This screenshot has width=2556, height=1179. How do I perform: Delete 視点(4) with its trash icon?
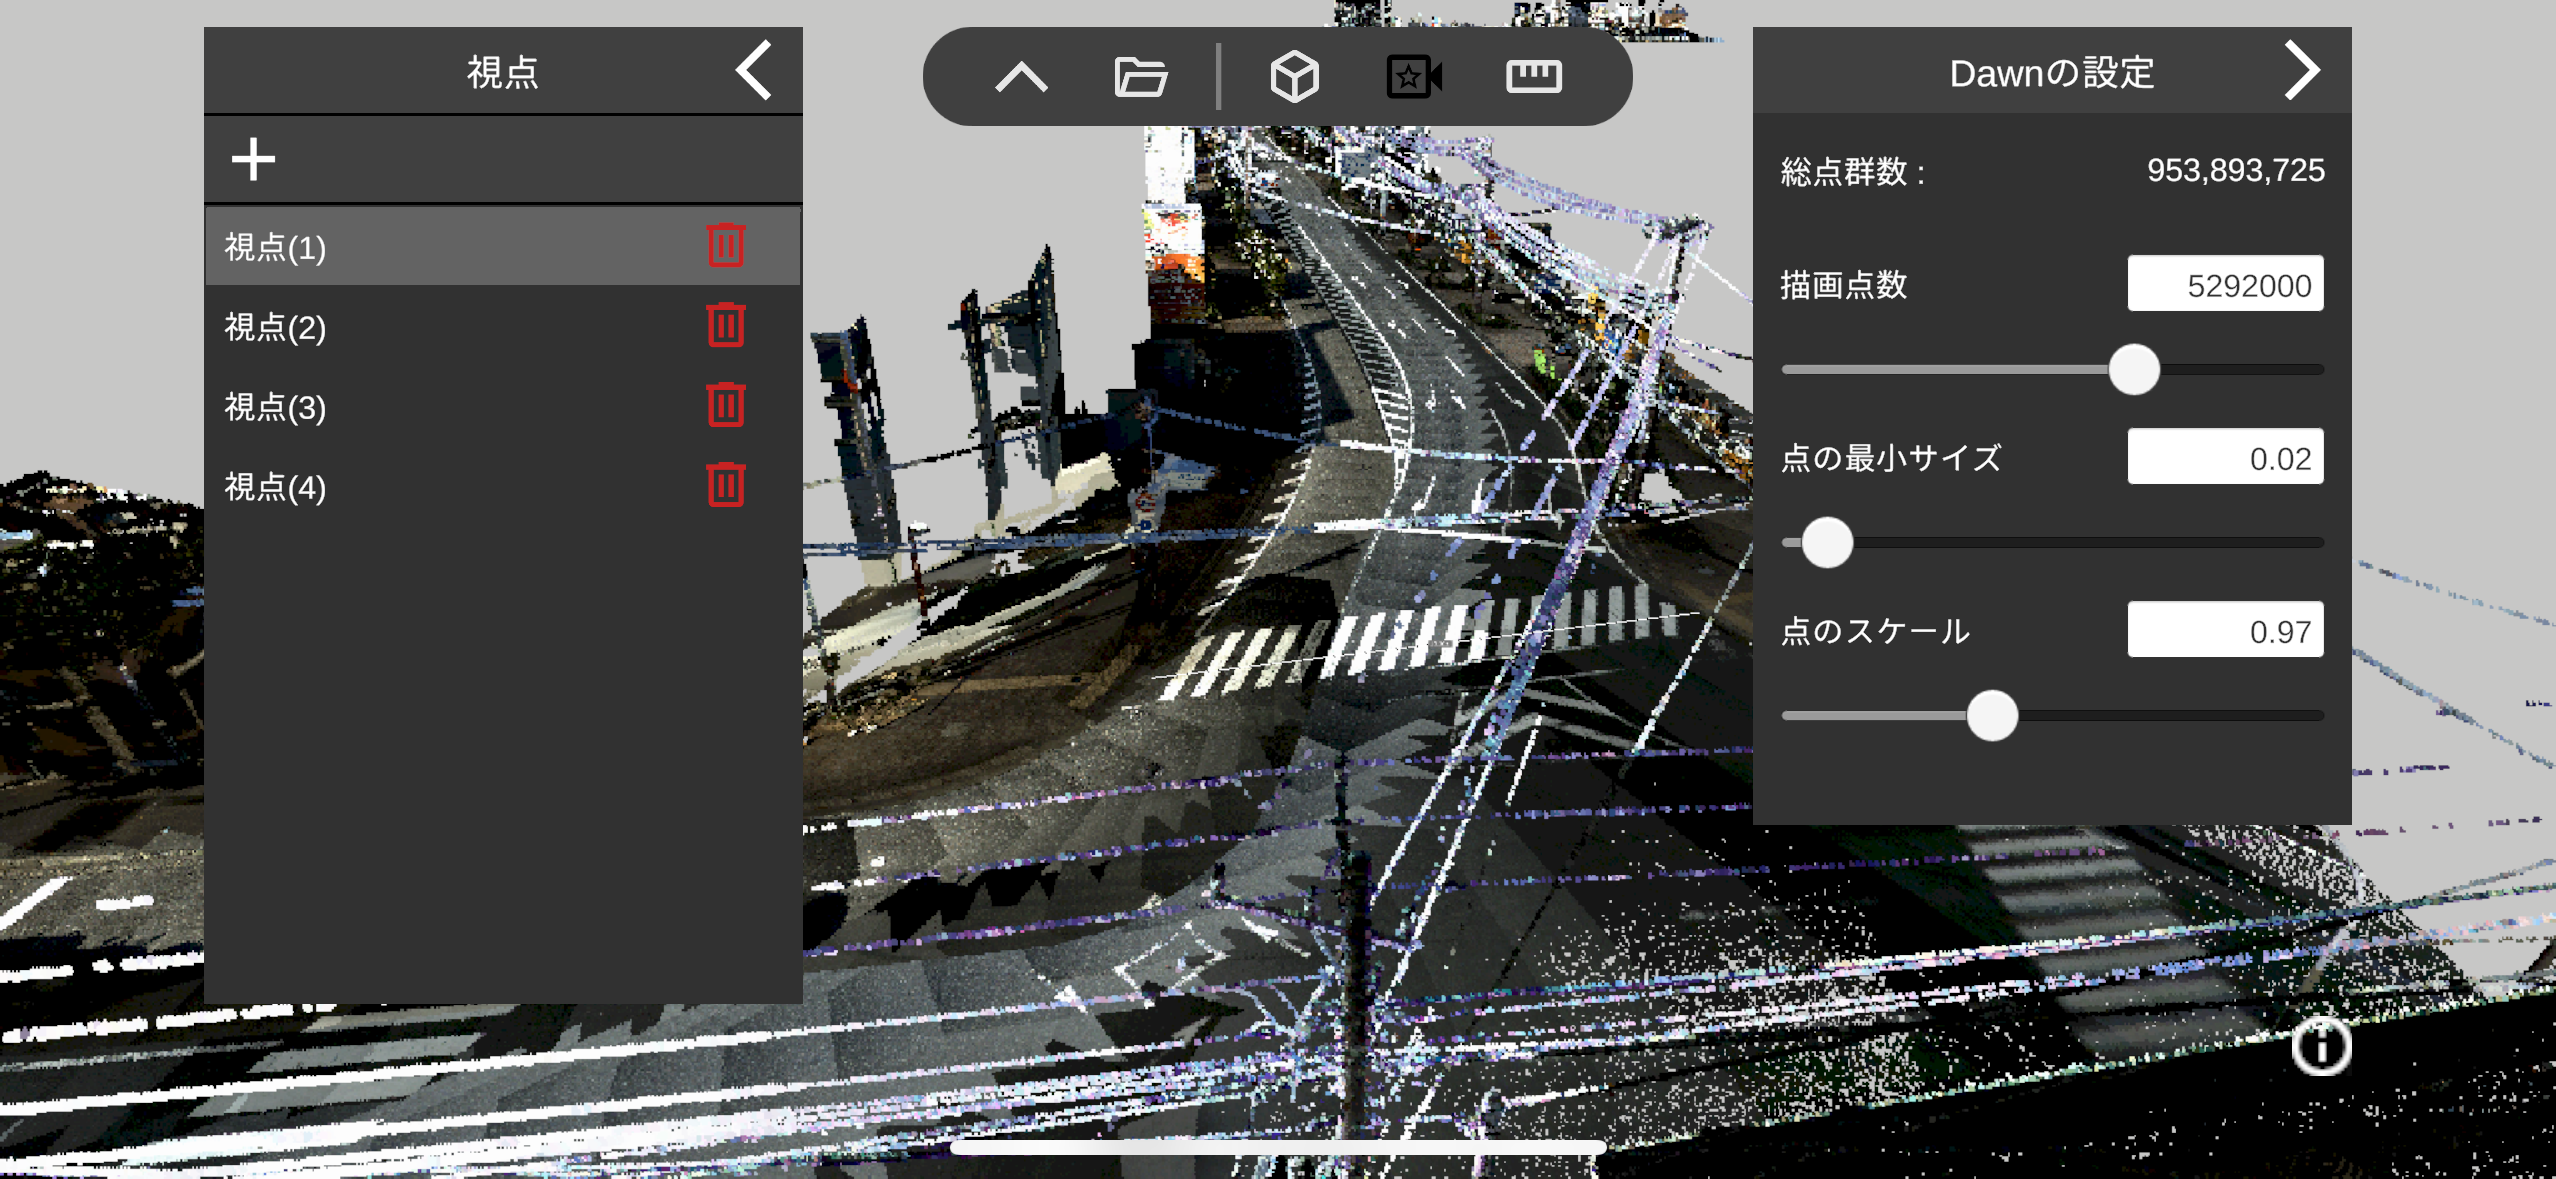click(726, 485)
